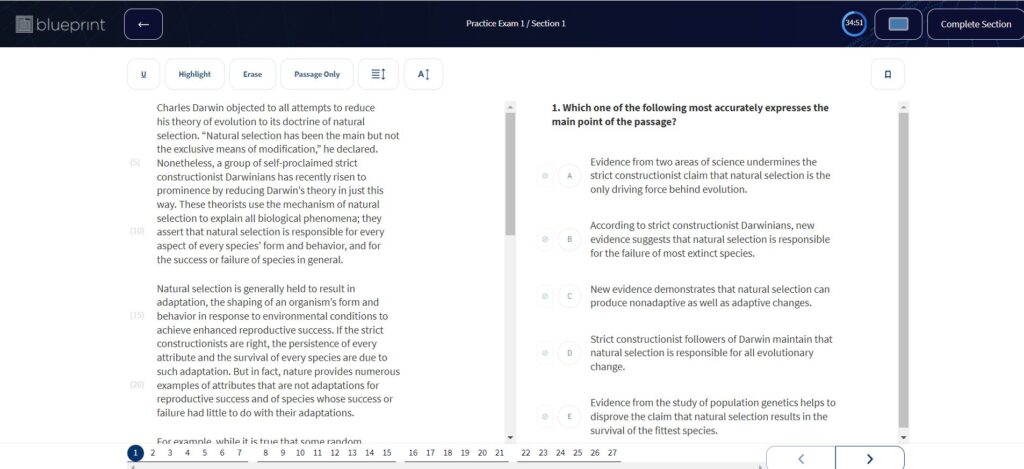The image size is (1024, 469).
Task: Cross out answer choice C
Action: click(x=545, y=296)
